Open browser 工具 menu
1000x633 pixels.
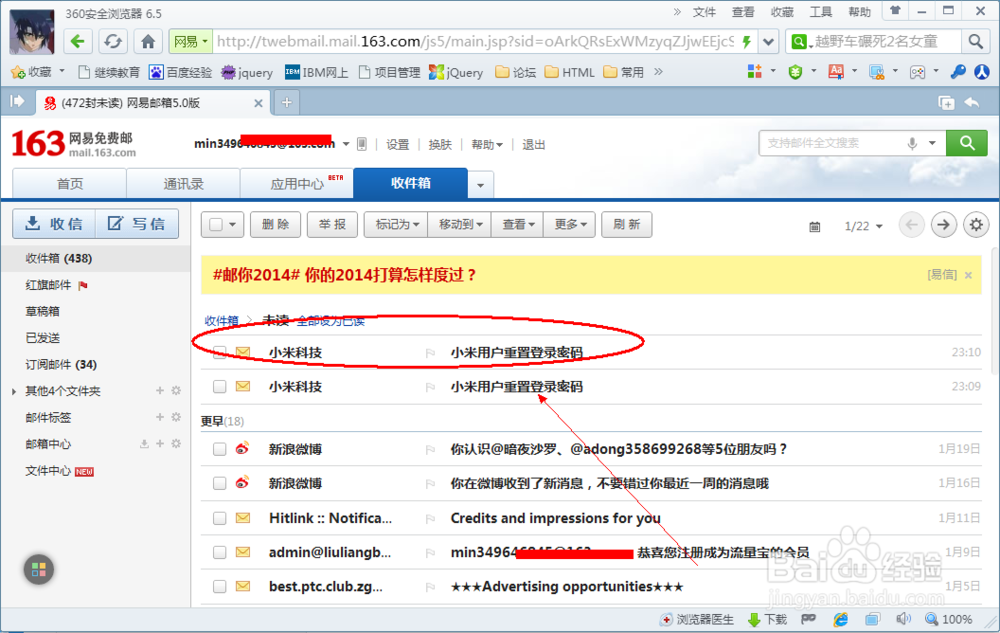pos(821,12)
